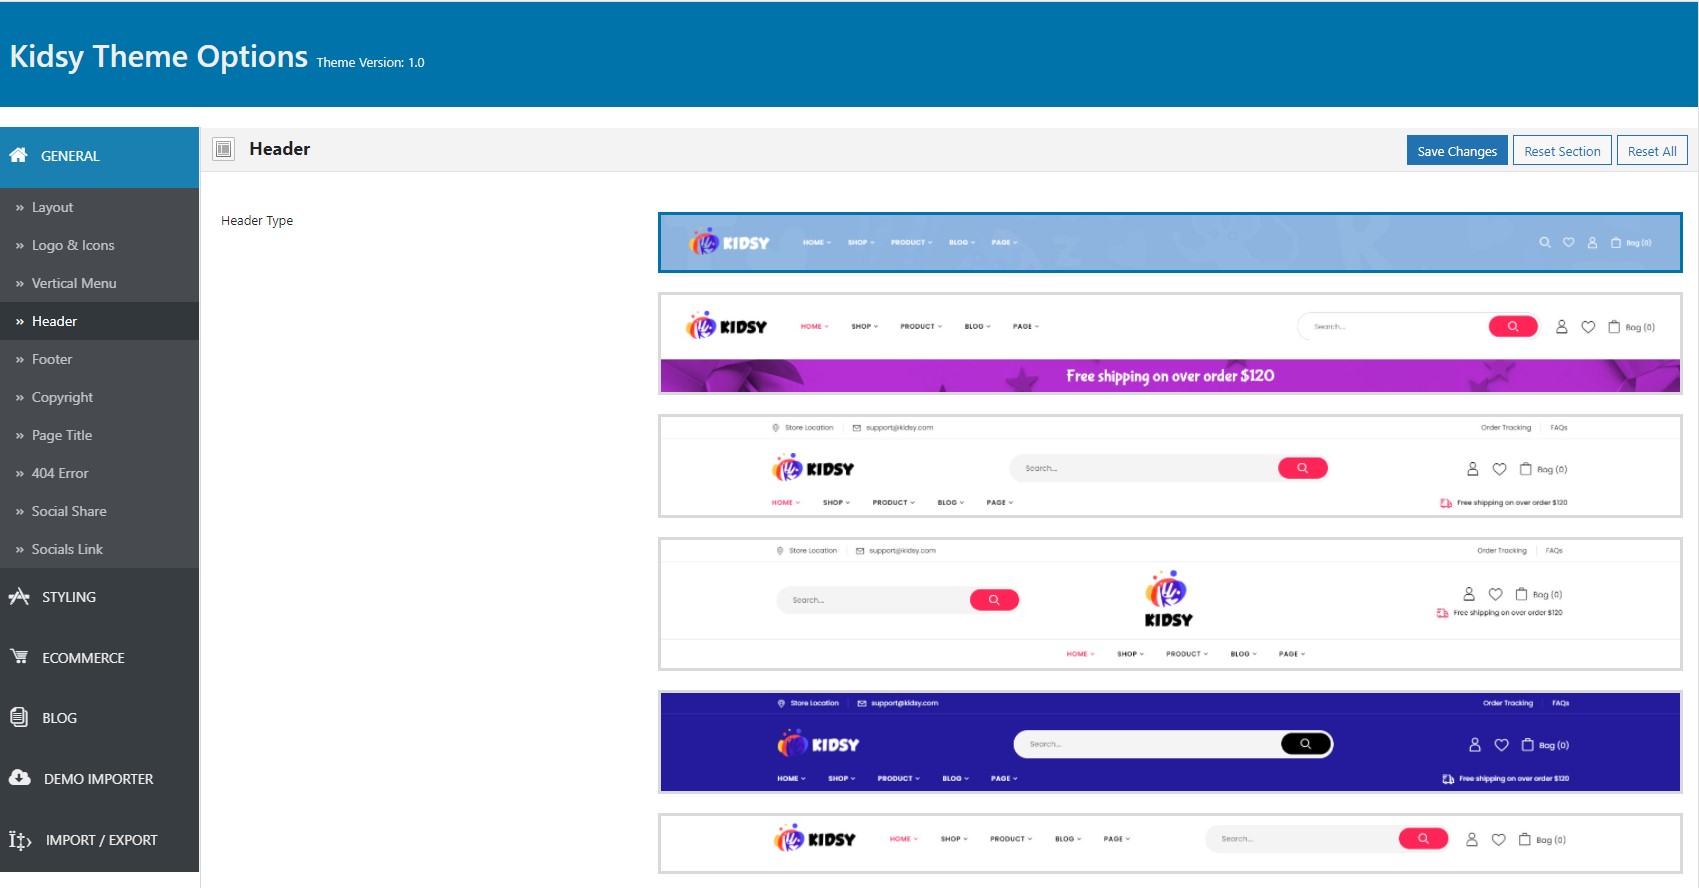
Task: Pick the centered logo header layout
Action: coord(1170,604)
